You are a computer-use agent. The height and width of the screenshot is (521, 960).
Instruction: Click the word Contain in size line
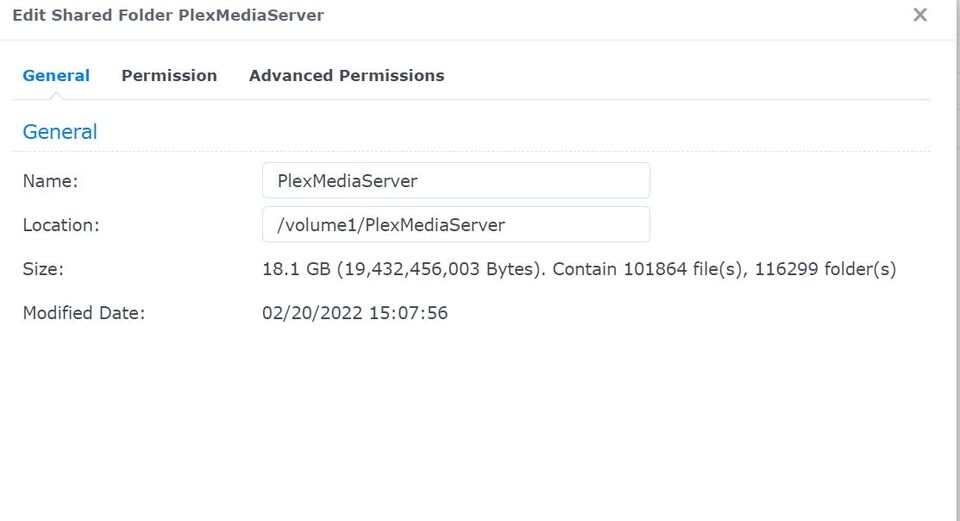tap(585, 269)
